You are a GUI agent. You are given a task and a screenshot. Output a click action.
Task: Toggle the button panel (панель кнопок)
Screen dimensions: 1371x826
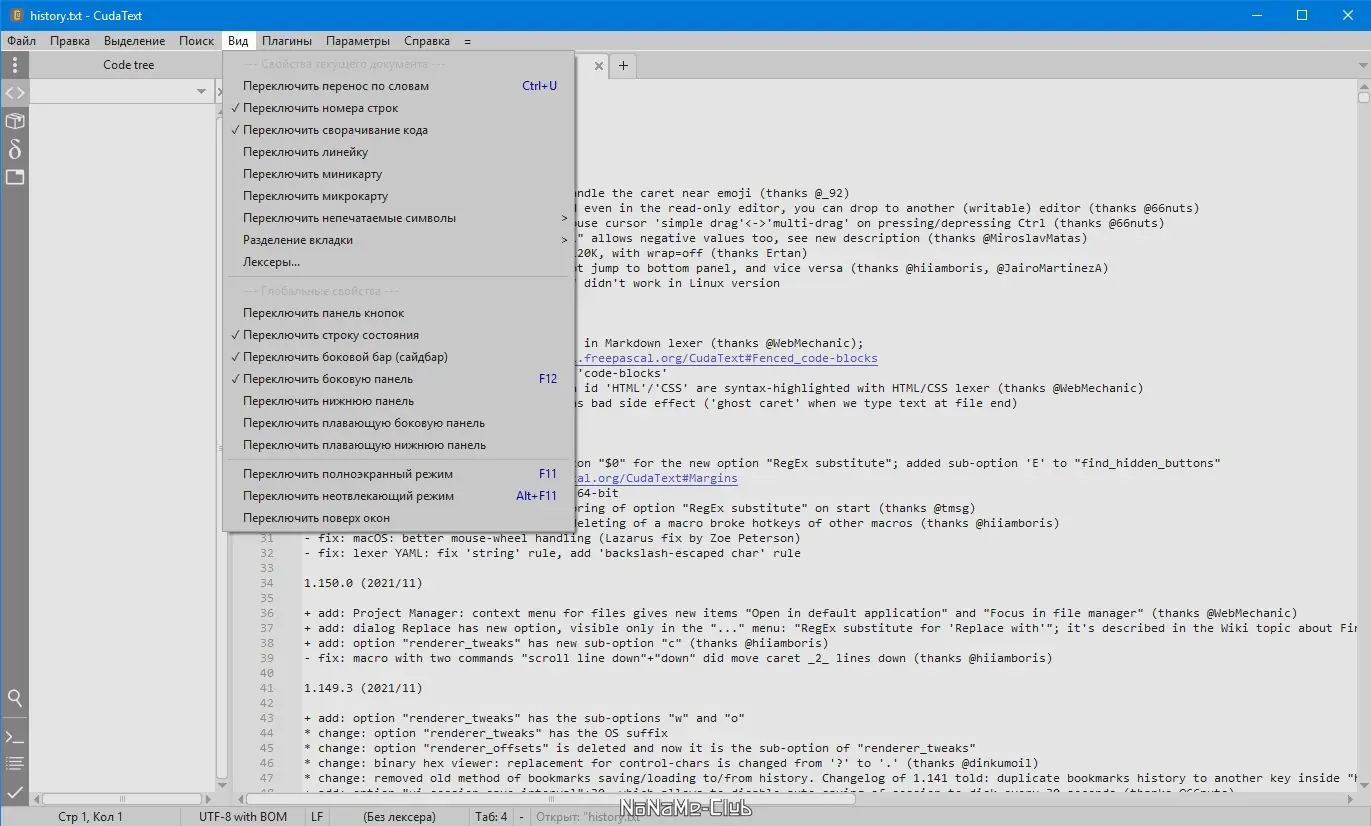[x=399, y=313]
